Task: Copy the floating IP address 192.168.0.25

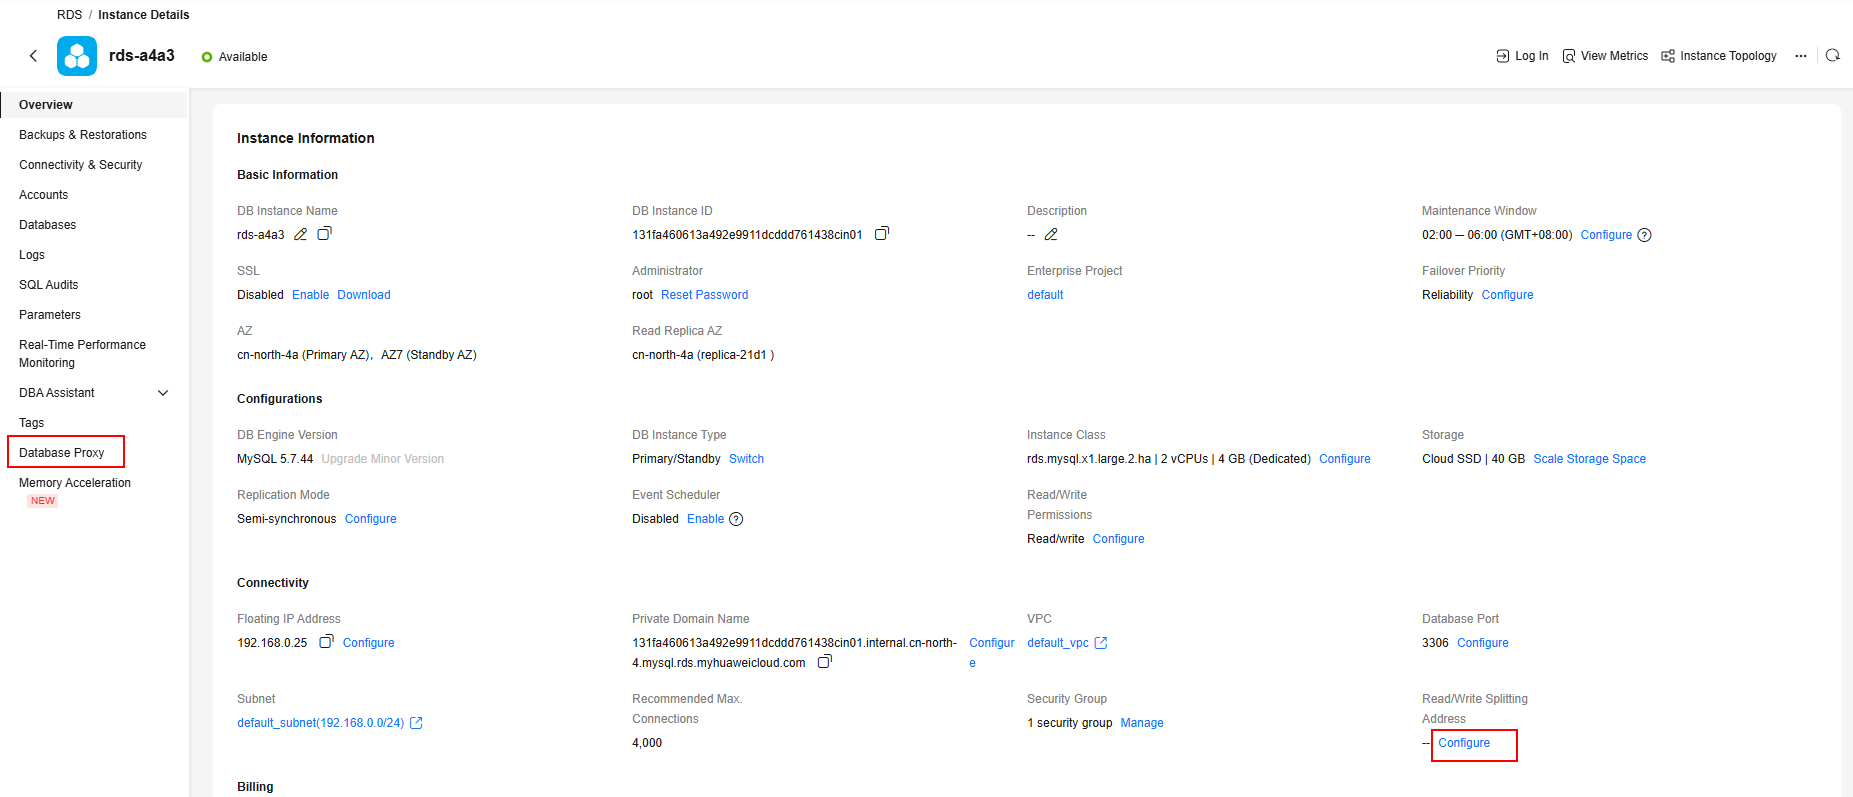Action: click(326, 642)
